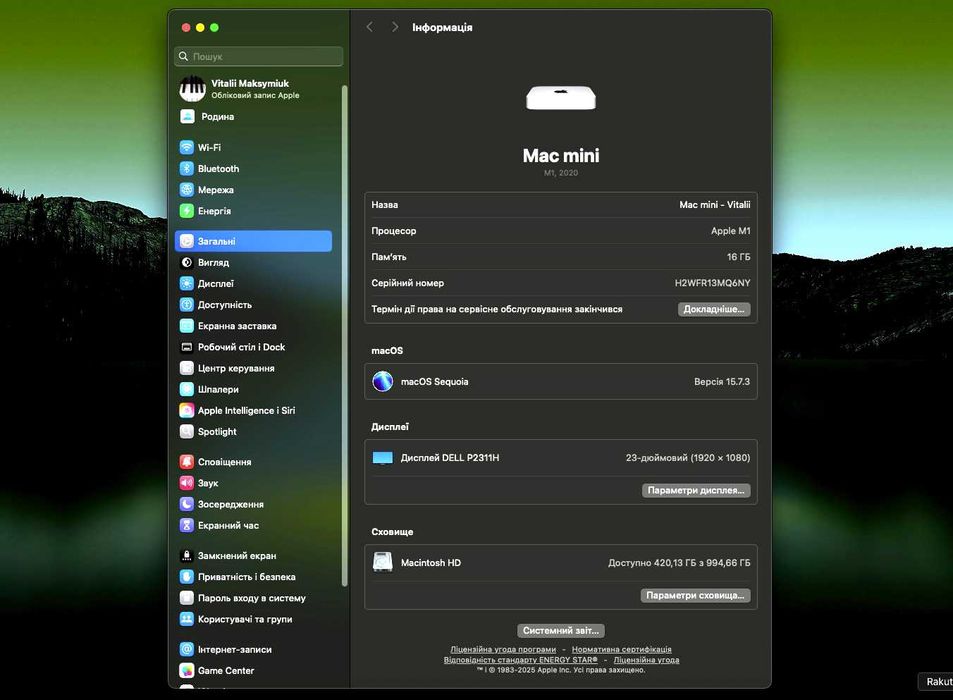Click the 16 ГБ memory value
The width and height of the screenshot is (953, 700).
(x=738, y=257)
